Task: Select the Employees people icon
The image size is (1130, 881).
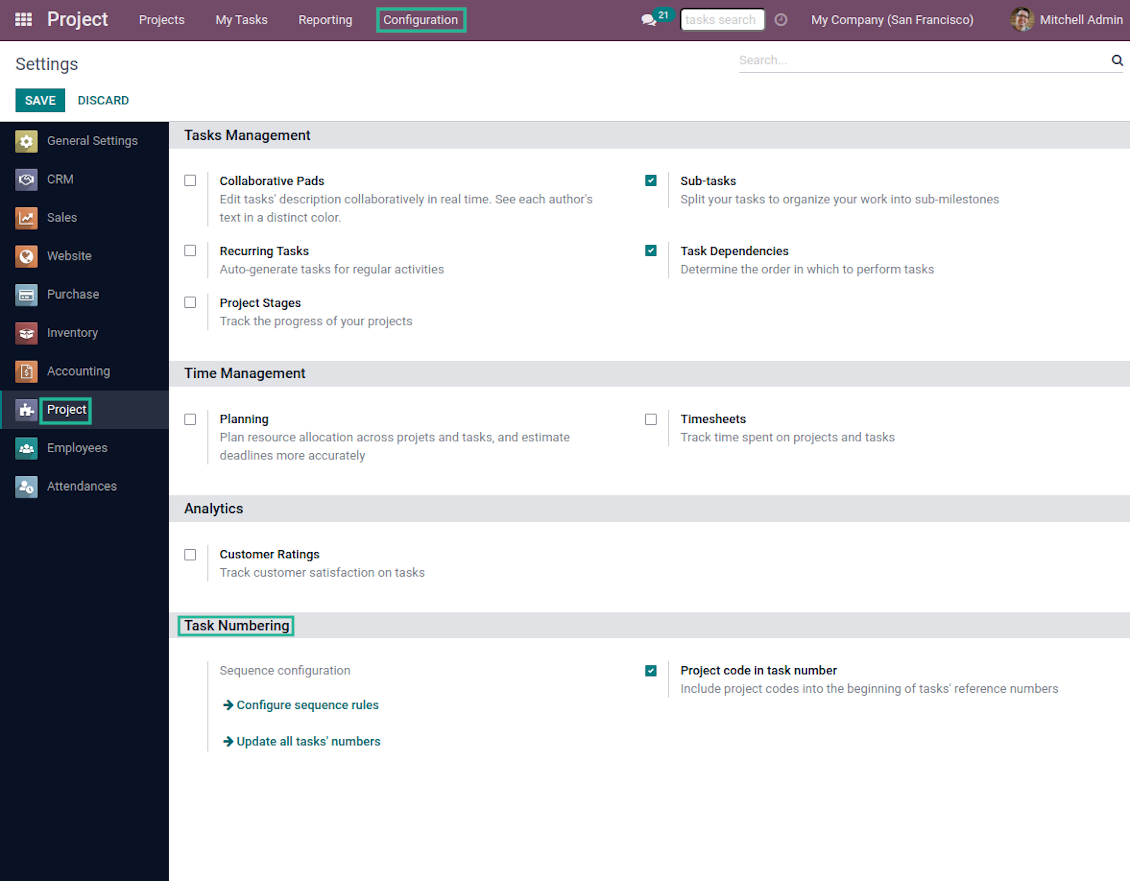Action: point(27,448)
